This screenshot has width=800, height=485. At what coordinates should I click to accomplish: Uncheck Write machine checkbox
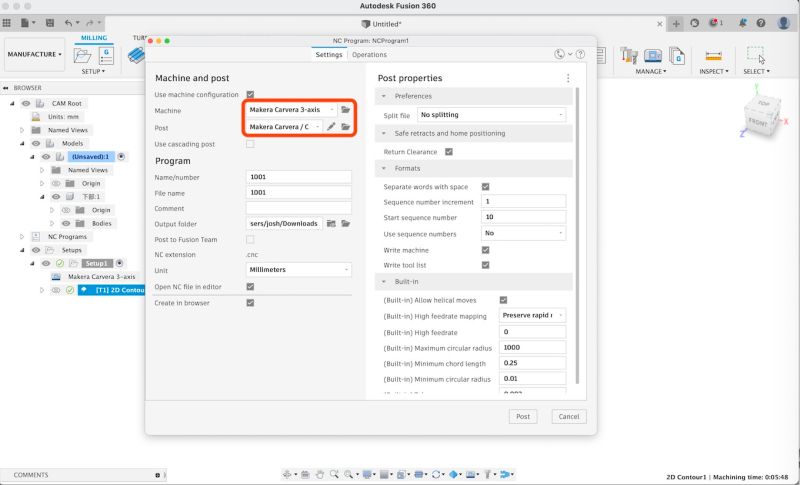point(485,250)
